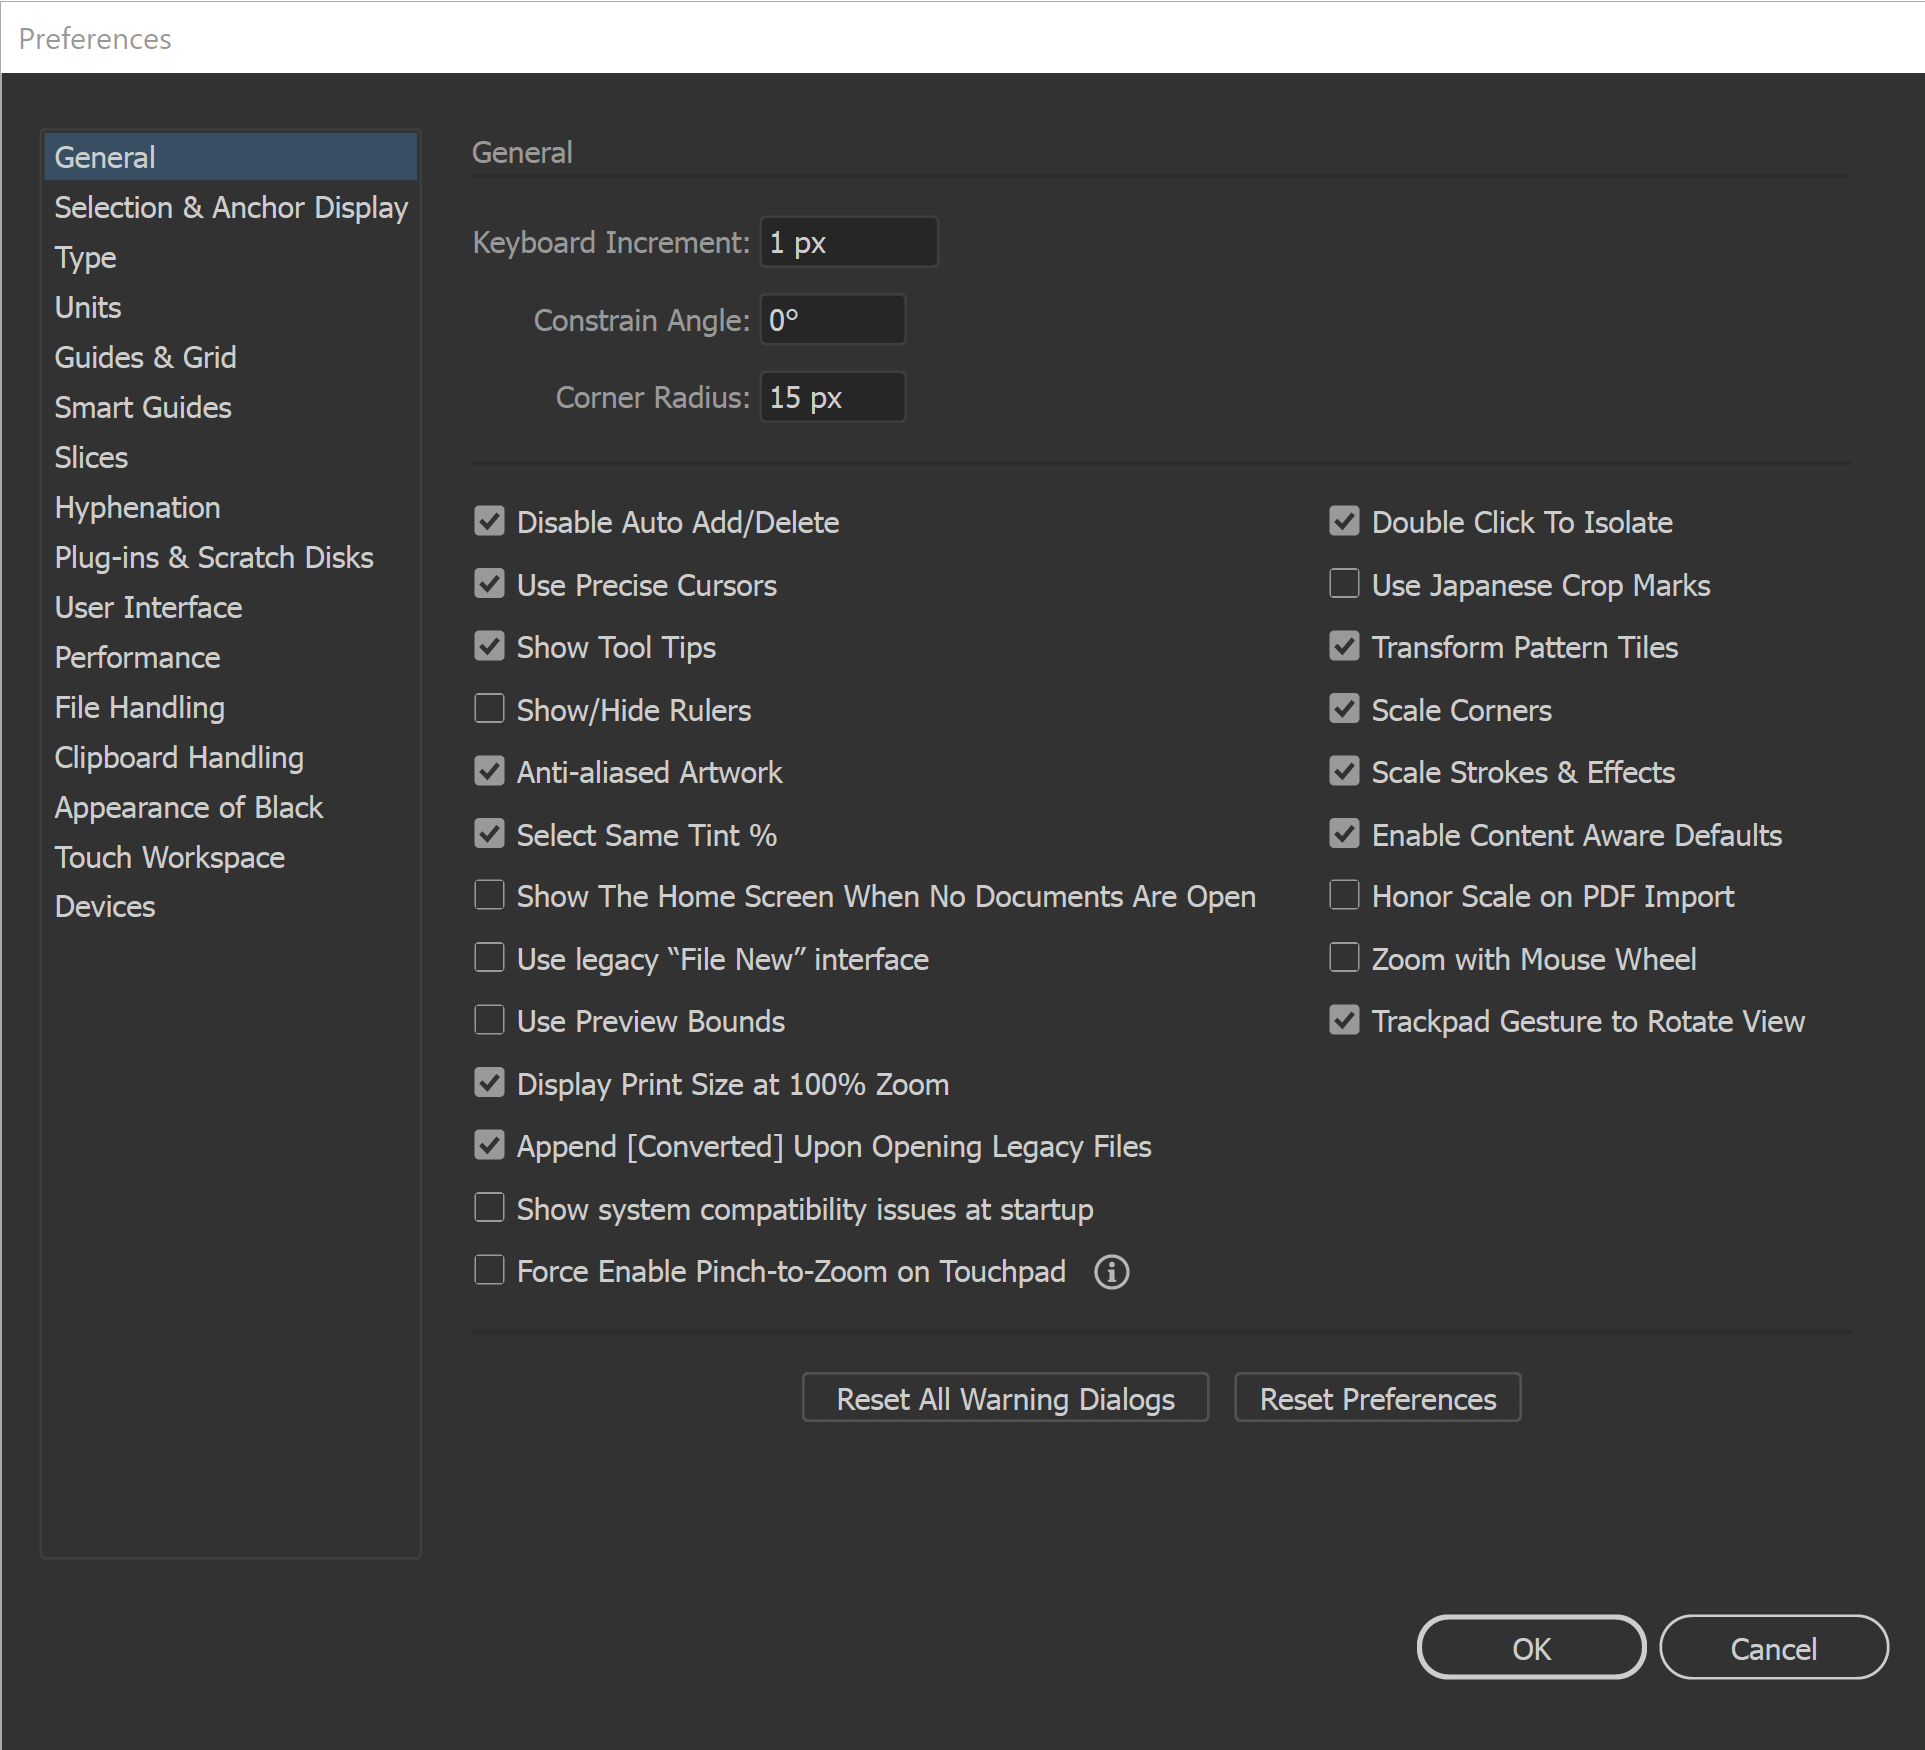Check Force Enable Pinch-to-Zoom on Touchpad
The width and height of the screenshot is (1925, 1750).
(x=489, y=1270)
